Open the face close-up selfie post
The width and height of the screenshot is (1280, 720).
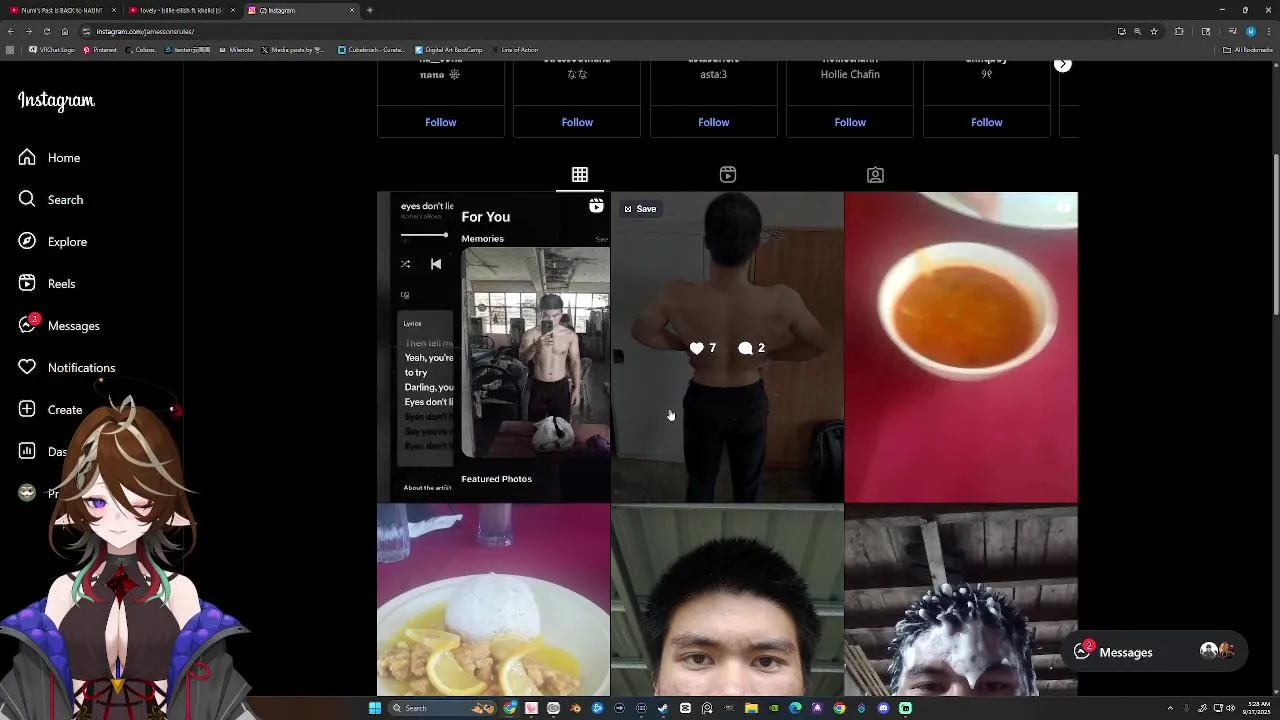727,600
